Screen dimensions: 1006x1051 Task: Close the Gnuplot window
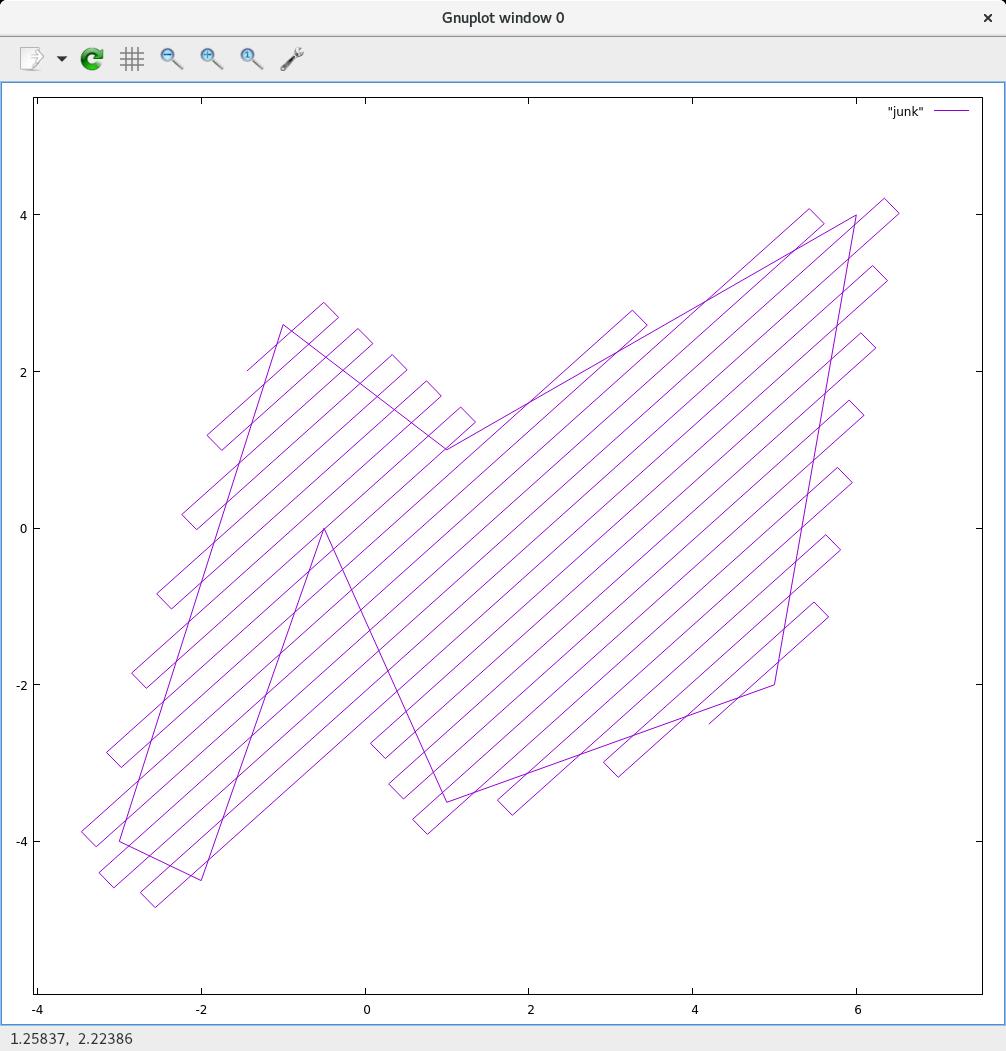[x=987, y=18]
